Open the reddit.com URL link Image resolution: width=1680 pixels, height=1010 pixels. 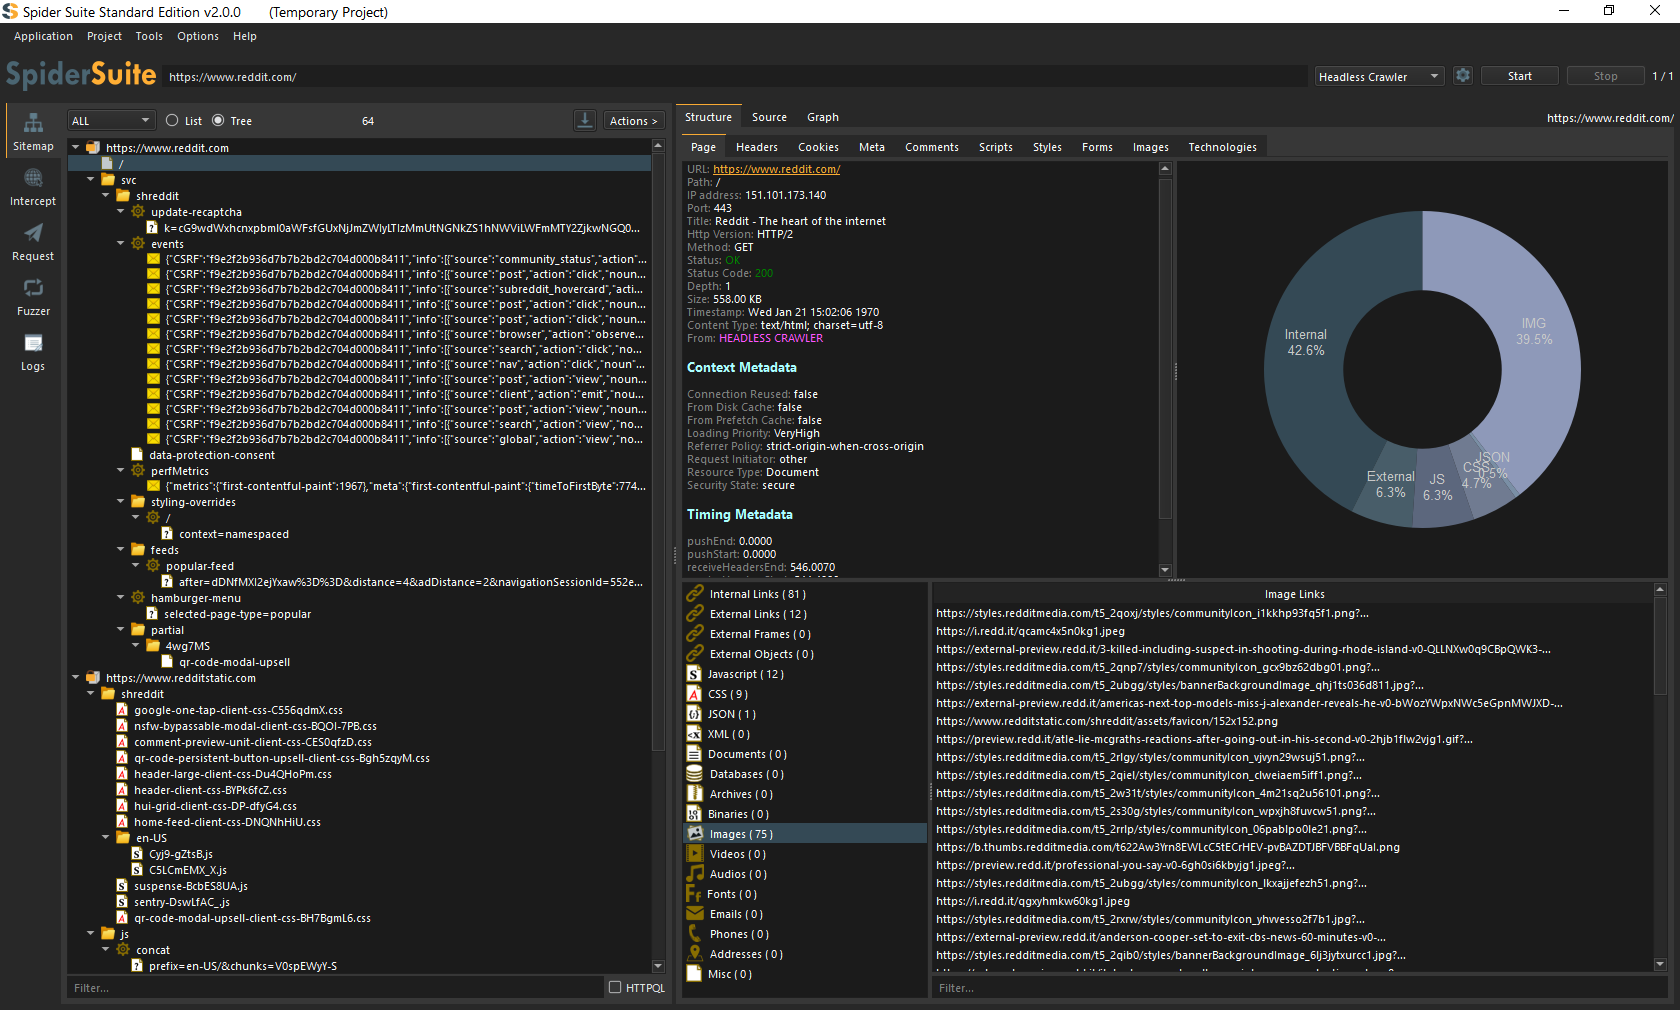point(776,169)
